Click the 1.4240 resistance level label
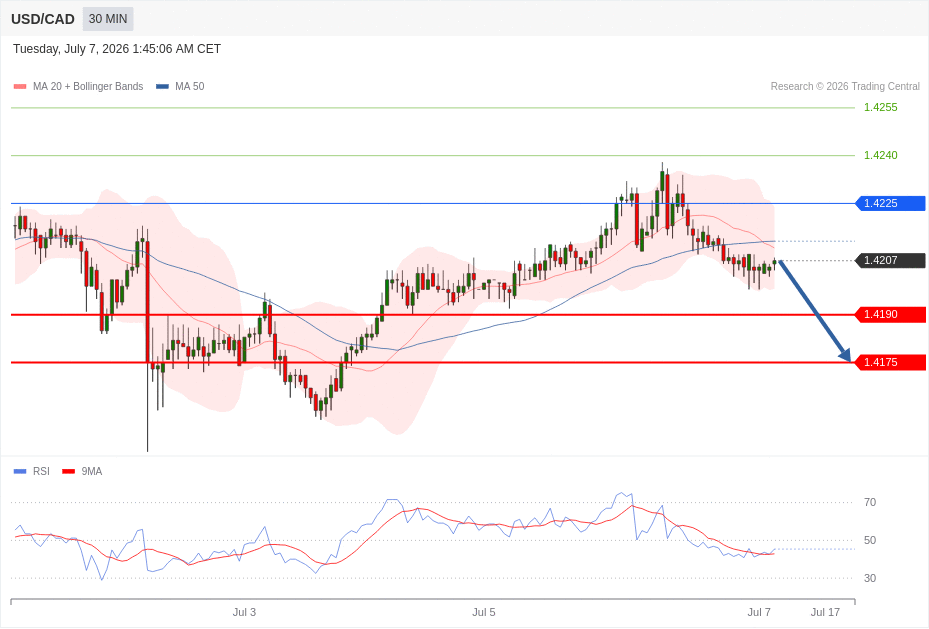Viewport: 929px width, 629px height. 880,155
